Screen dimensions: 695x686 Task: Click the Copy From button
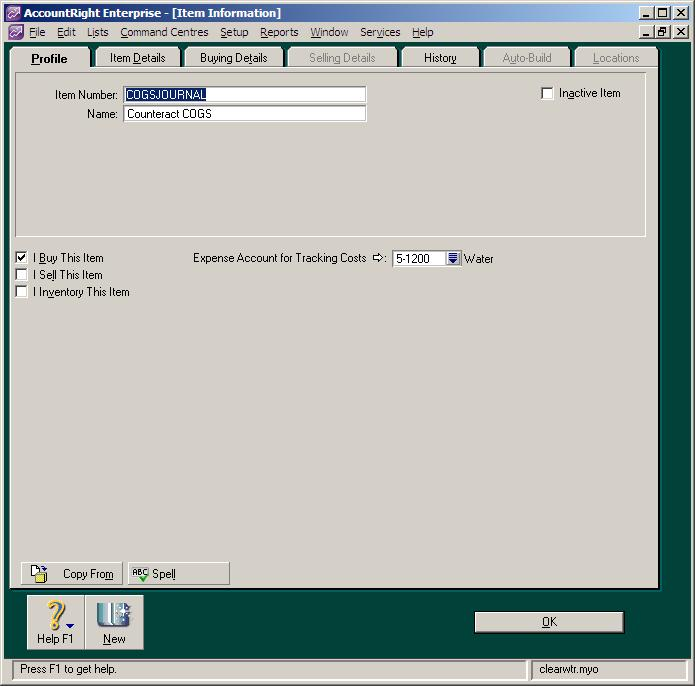[71, 573]
